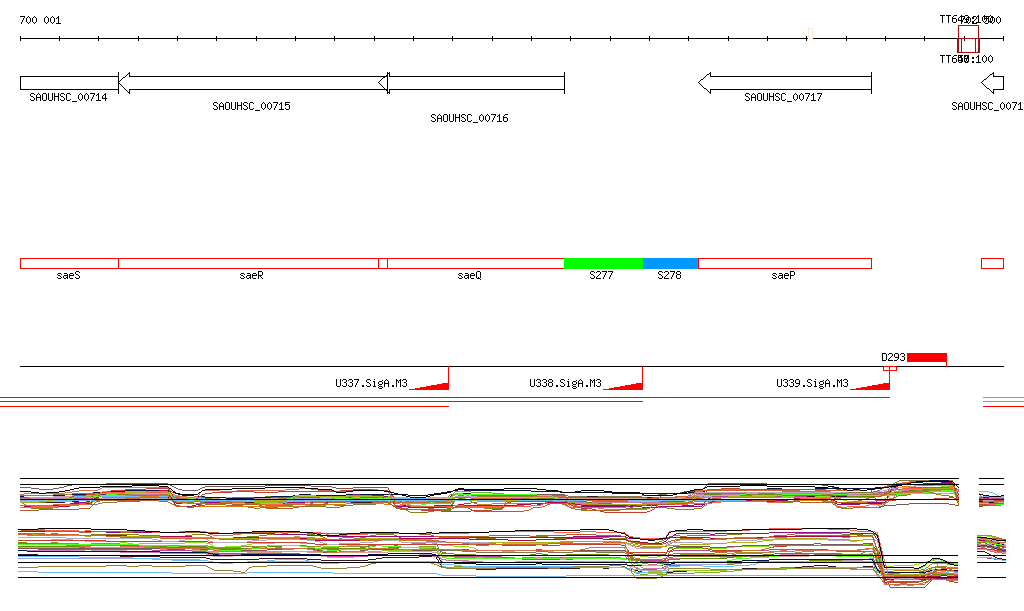The width and height of the screenshot is (1024, 611).
Task: Click the small red annotation box at far right
Action: coord(992,263)
